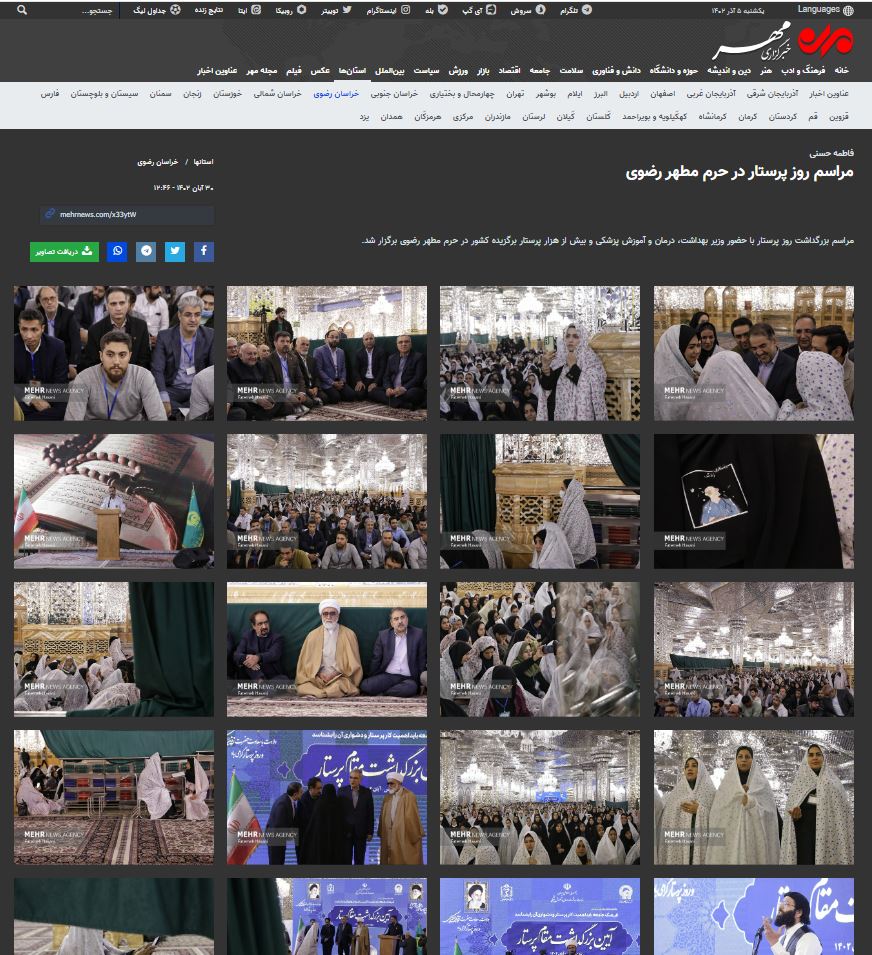The width and height of the screenshot is (872, 955).
Task: Click the date text یکشنبه ۵ آذر ۱۴۰۲
Action: pos(737,10)
